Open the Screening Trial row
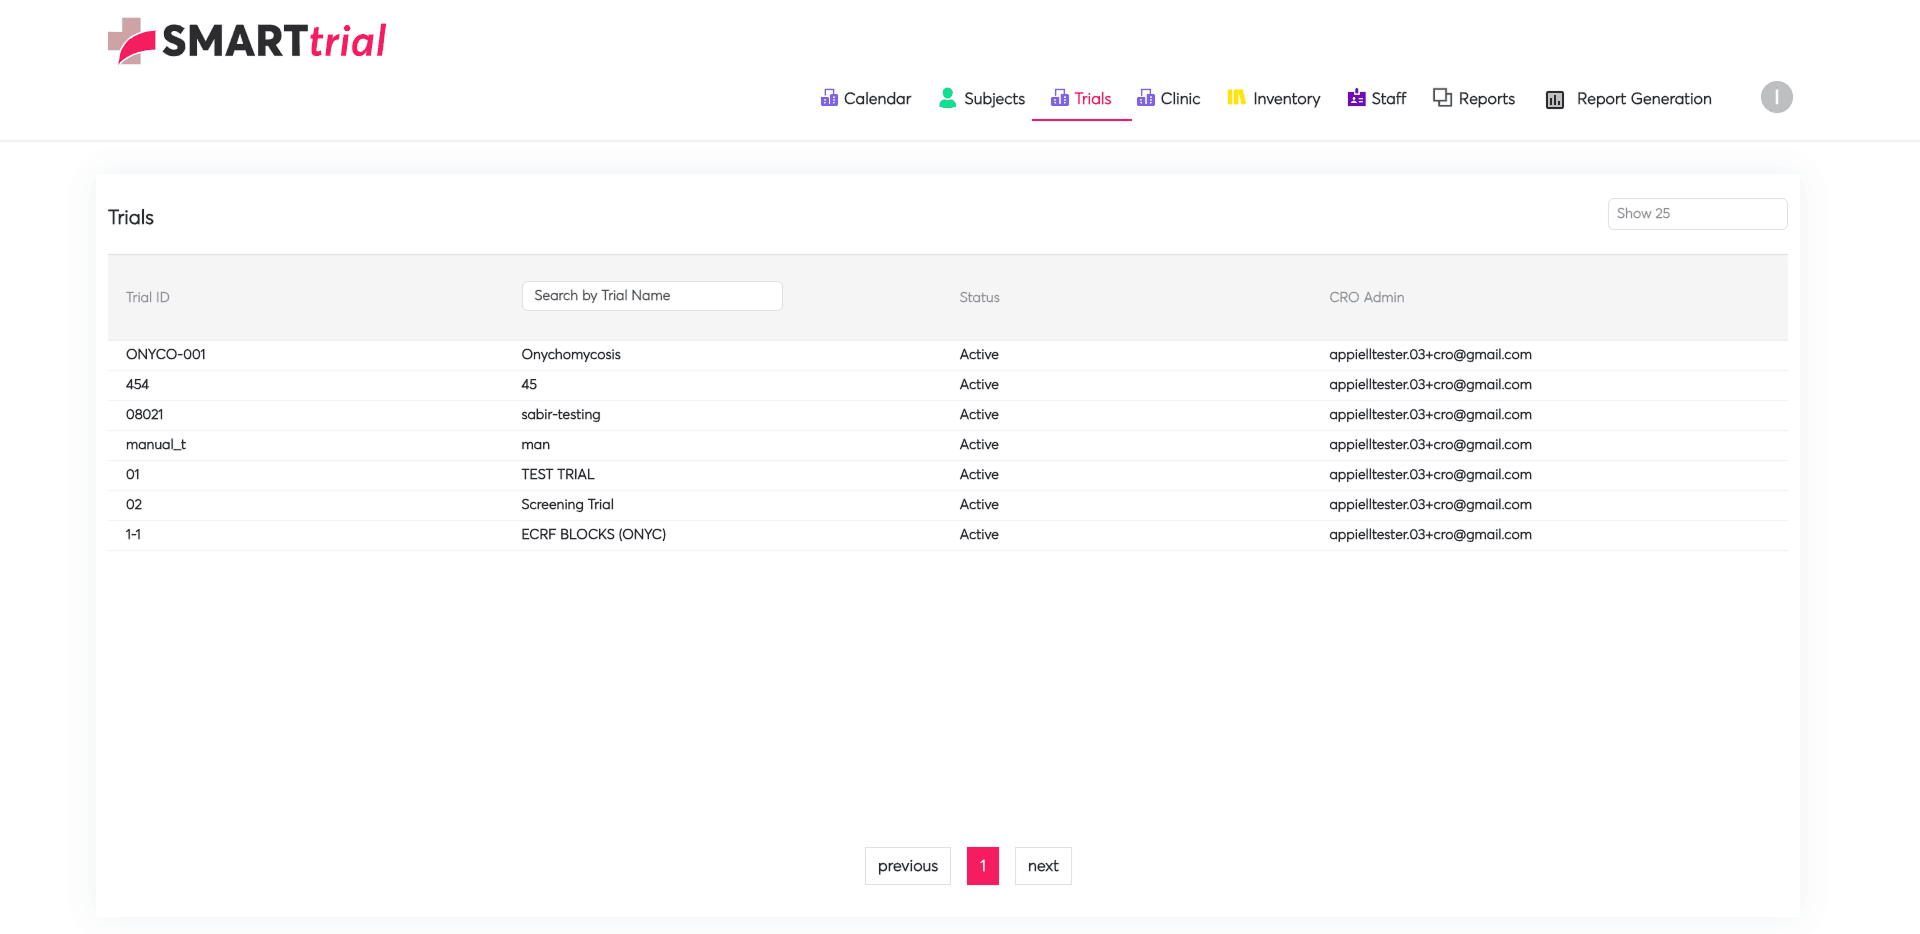Image resolution: width=1920 pixels, height=934 pixels. pyautogui.click(x=568, y=504)
